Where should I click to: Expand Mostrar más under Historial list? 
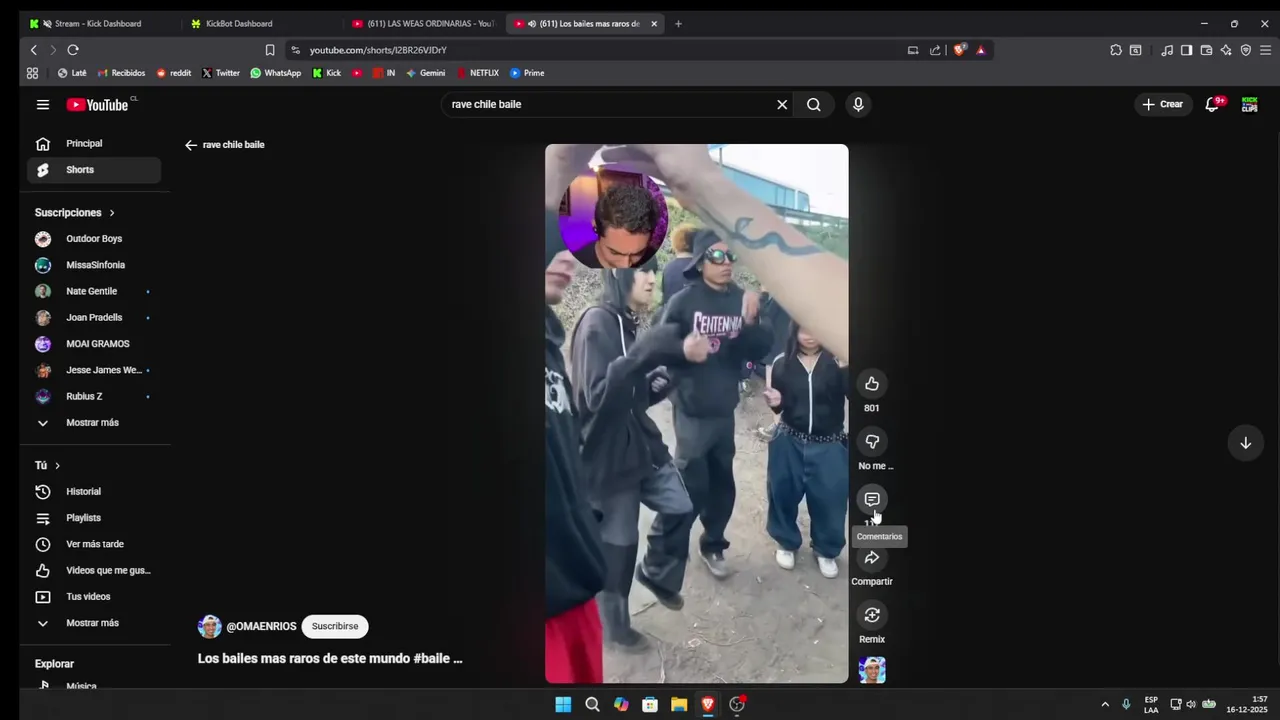(94, 623)
